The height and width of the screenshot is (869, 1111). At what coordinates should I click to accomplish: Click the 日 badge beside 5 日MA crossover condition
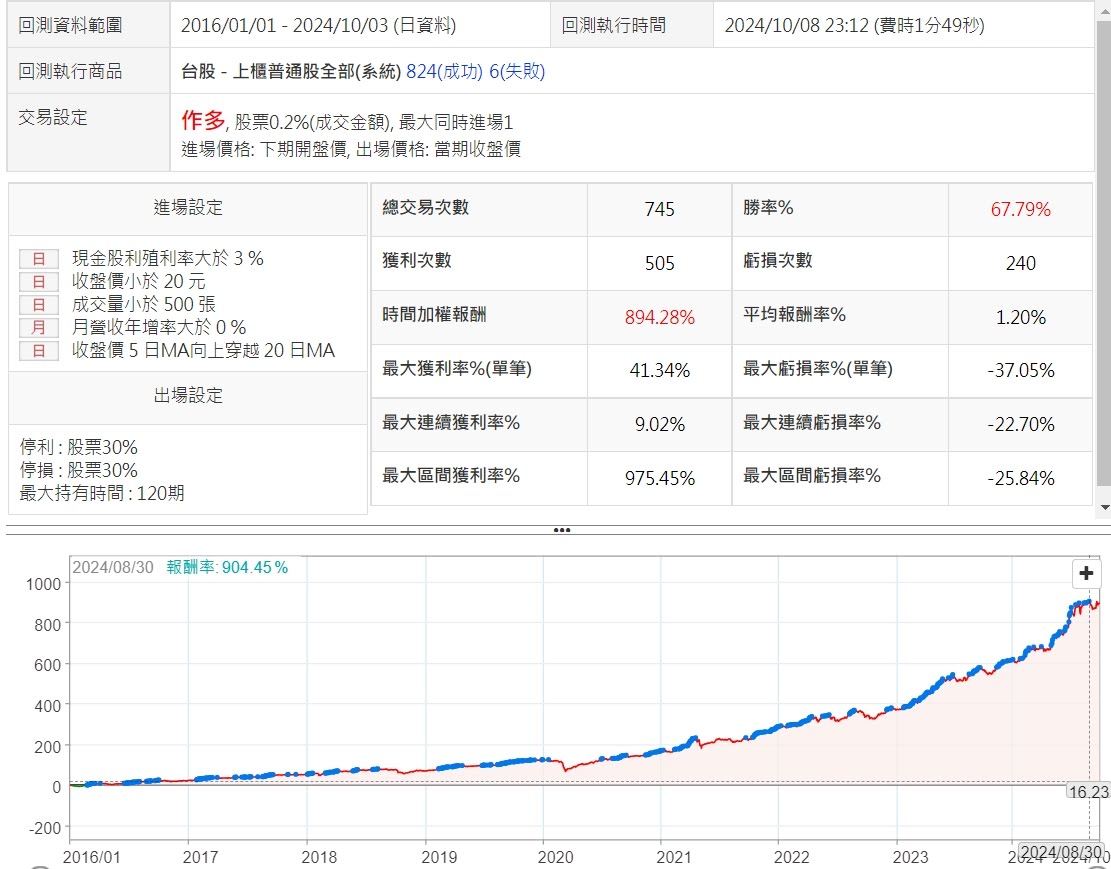pos(39,351)
